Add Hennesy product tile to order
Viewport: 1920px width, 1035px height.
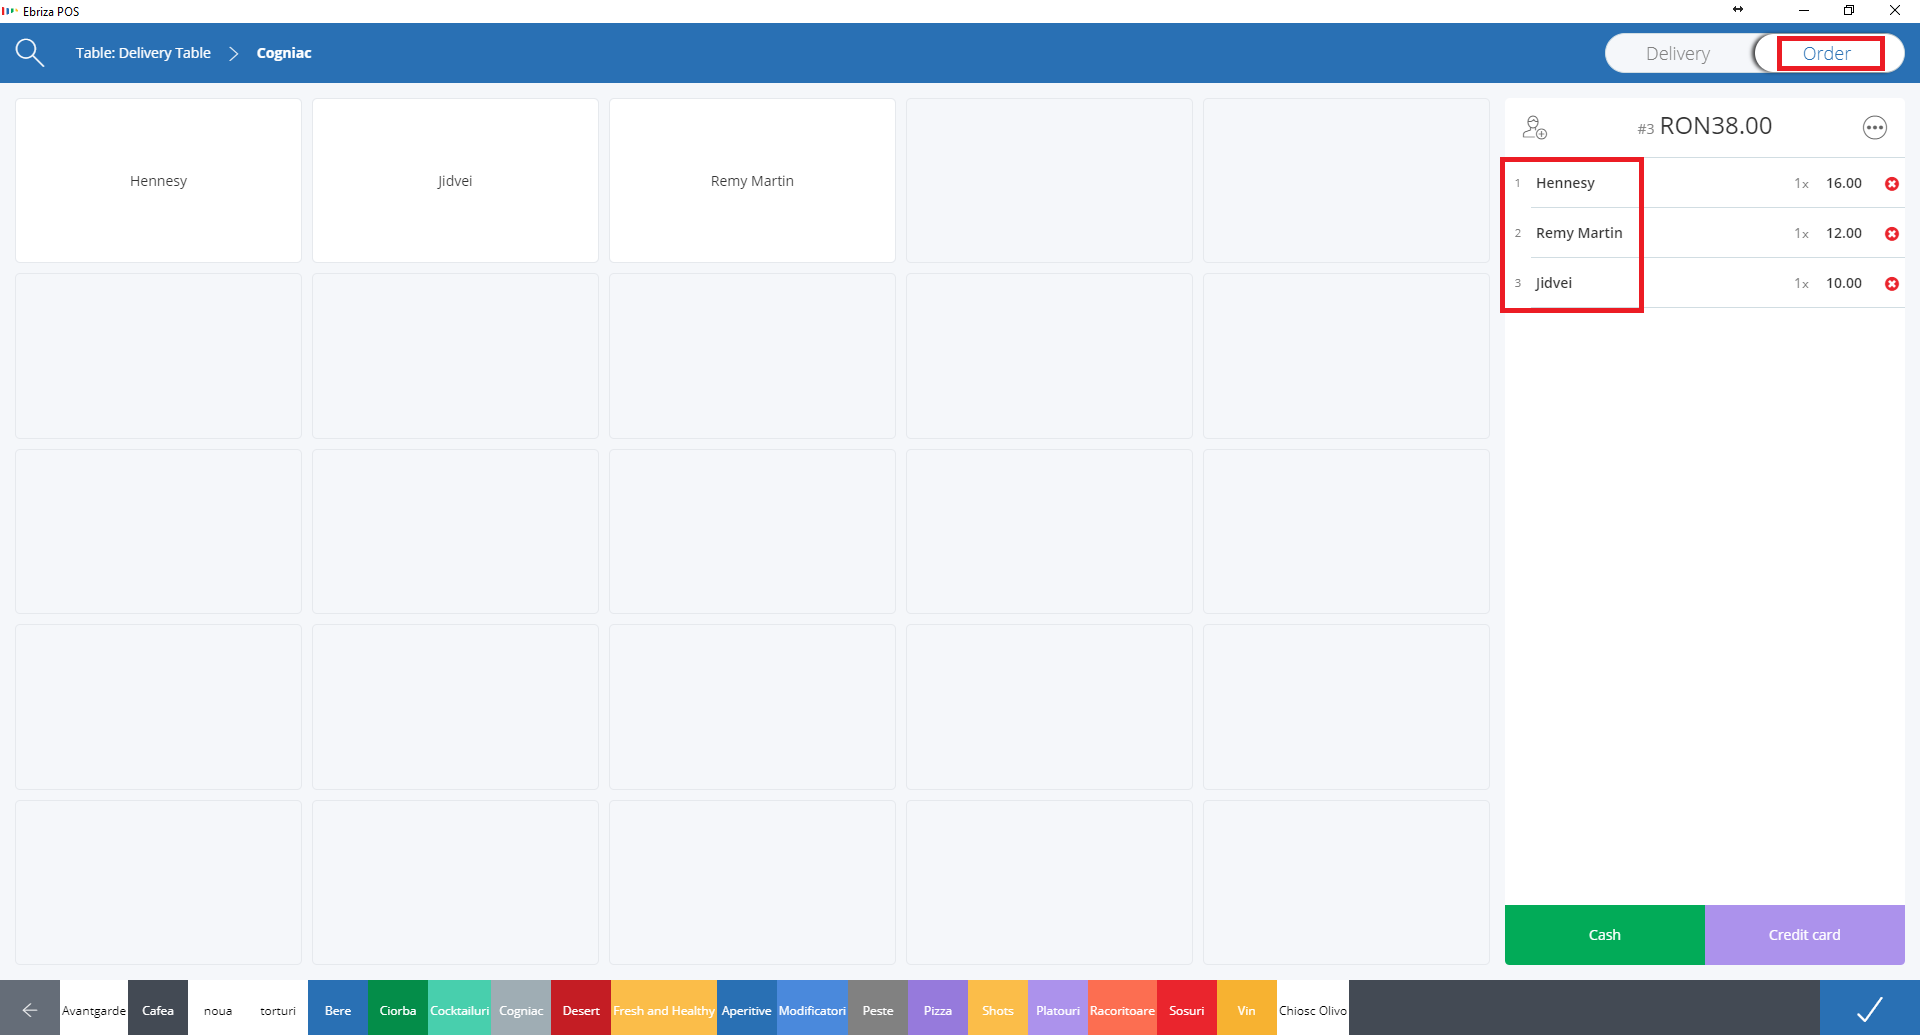click(x=158, y=181)
